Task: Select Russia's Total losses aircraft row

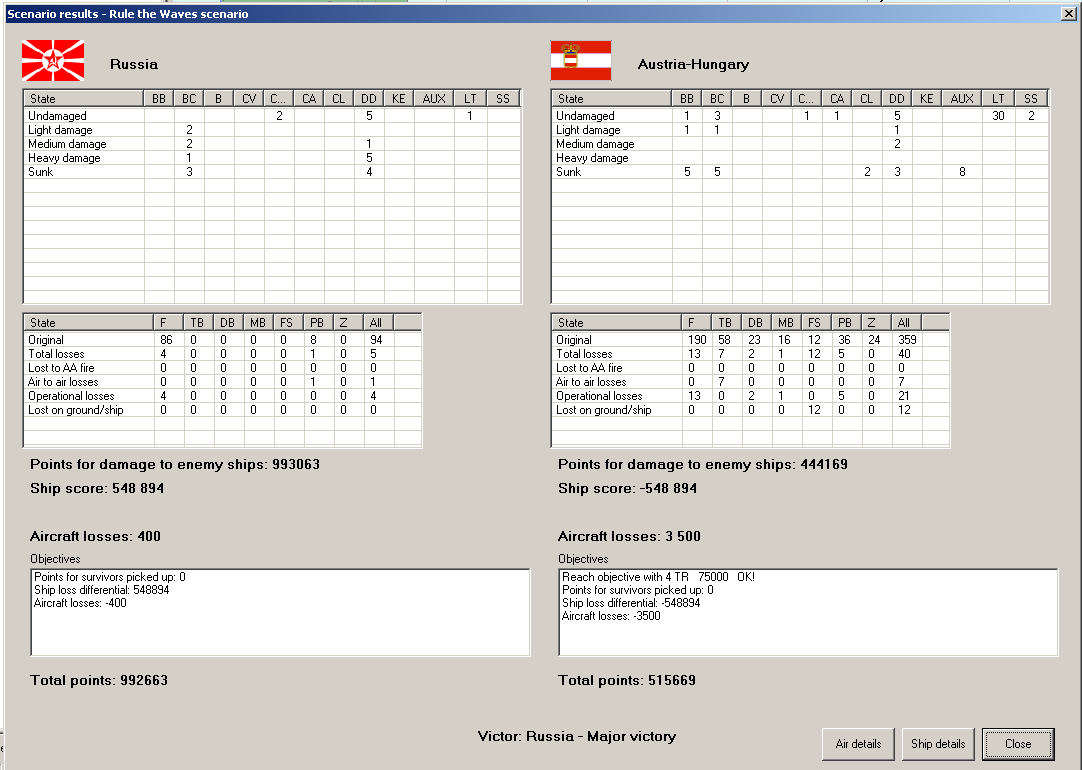Action: coord(222,354)
